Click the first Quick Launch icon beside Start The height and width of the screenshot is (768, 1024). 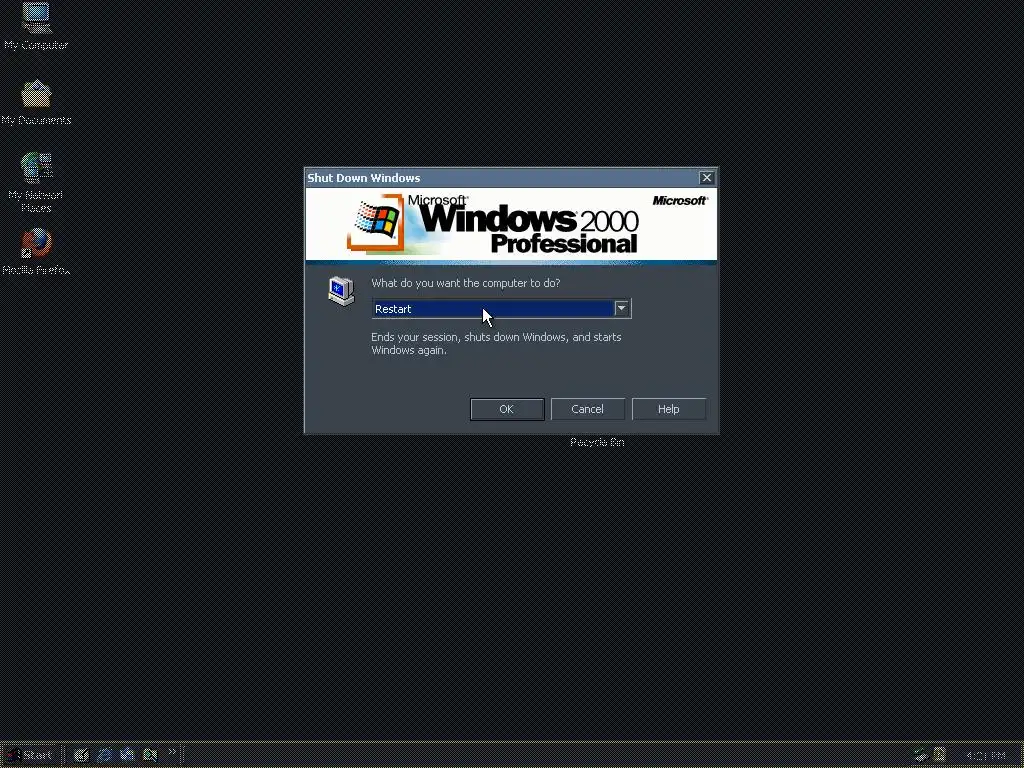click(81, 755)
